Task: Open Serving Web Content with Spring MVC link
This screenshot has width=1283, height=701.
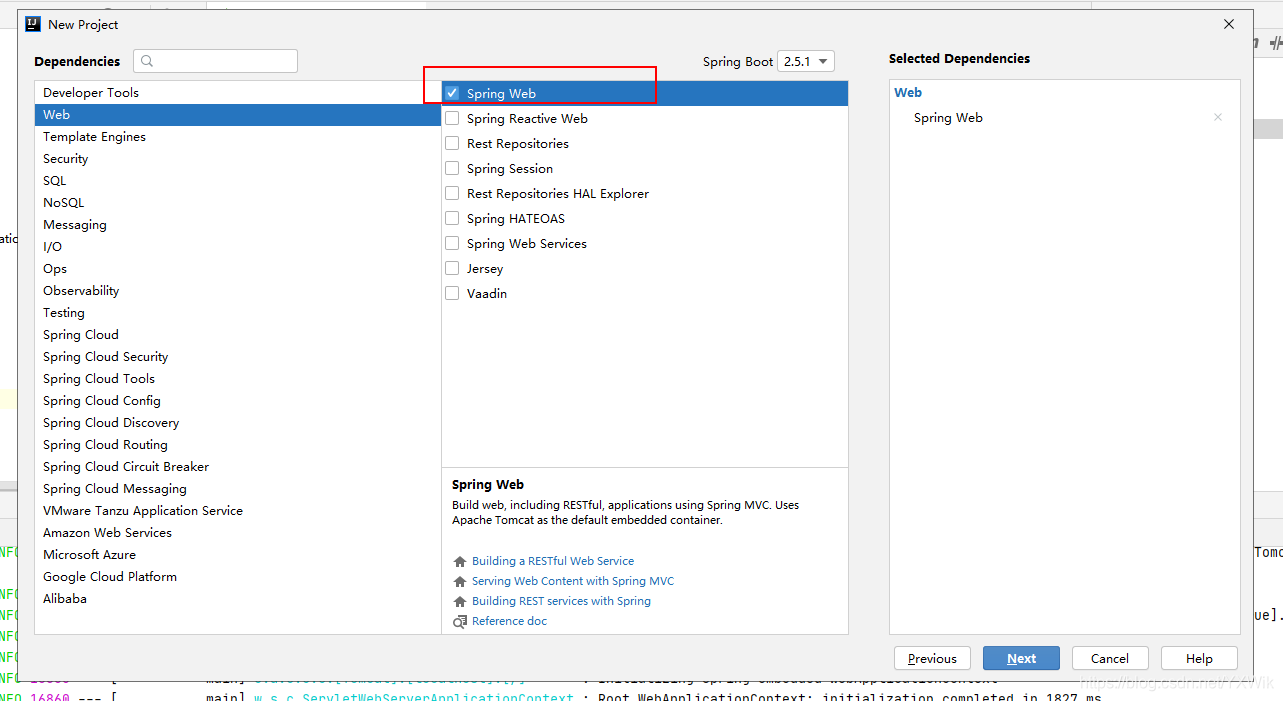Action: 573,582
